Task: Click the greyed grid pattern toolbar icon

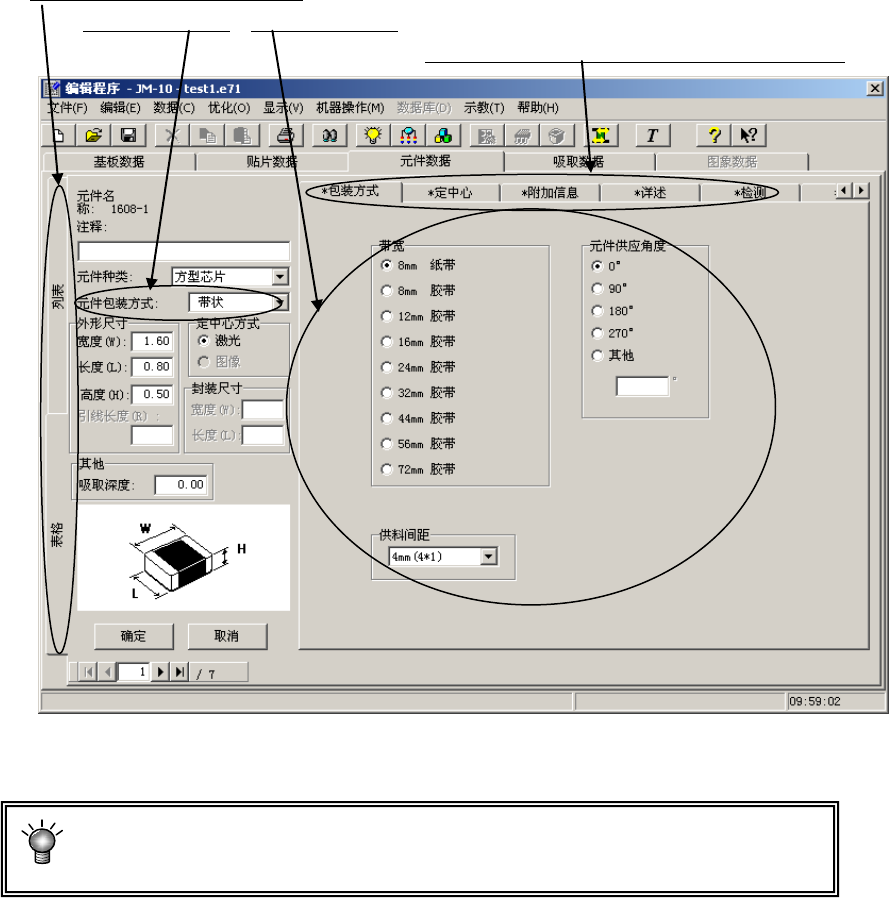Action: click(486, 135)
